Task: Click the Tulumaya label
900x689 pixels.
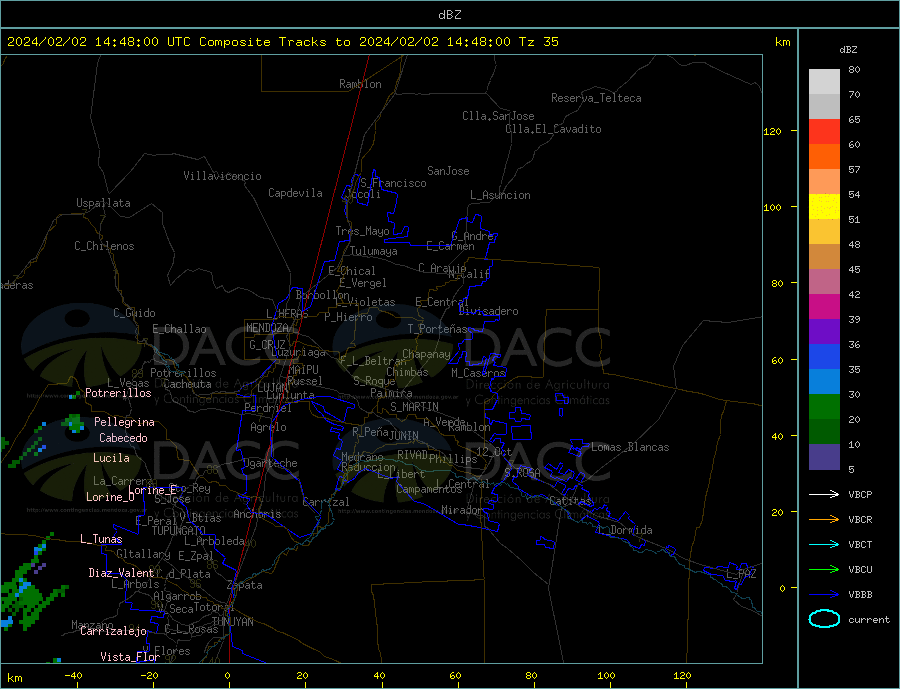Action: pyautogui.click(x=374, y=251)
